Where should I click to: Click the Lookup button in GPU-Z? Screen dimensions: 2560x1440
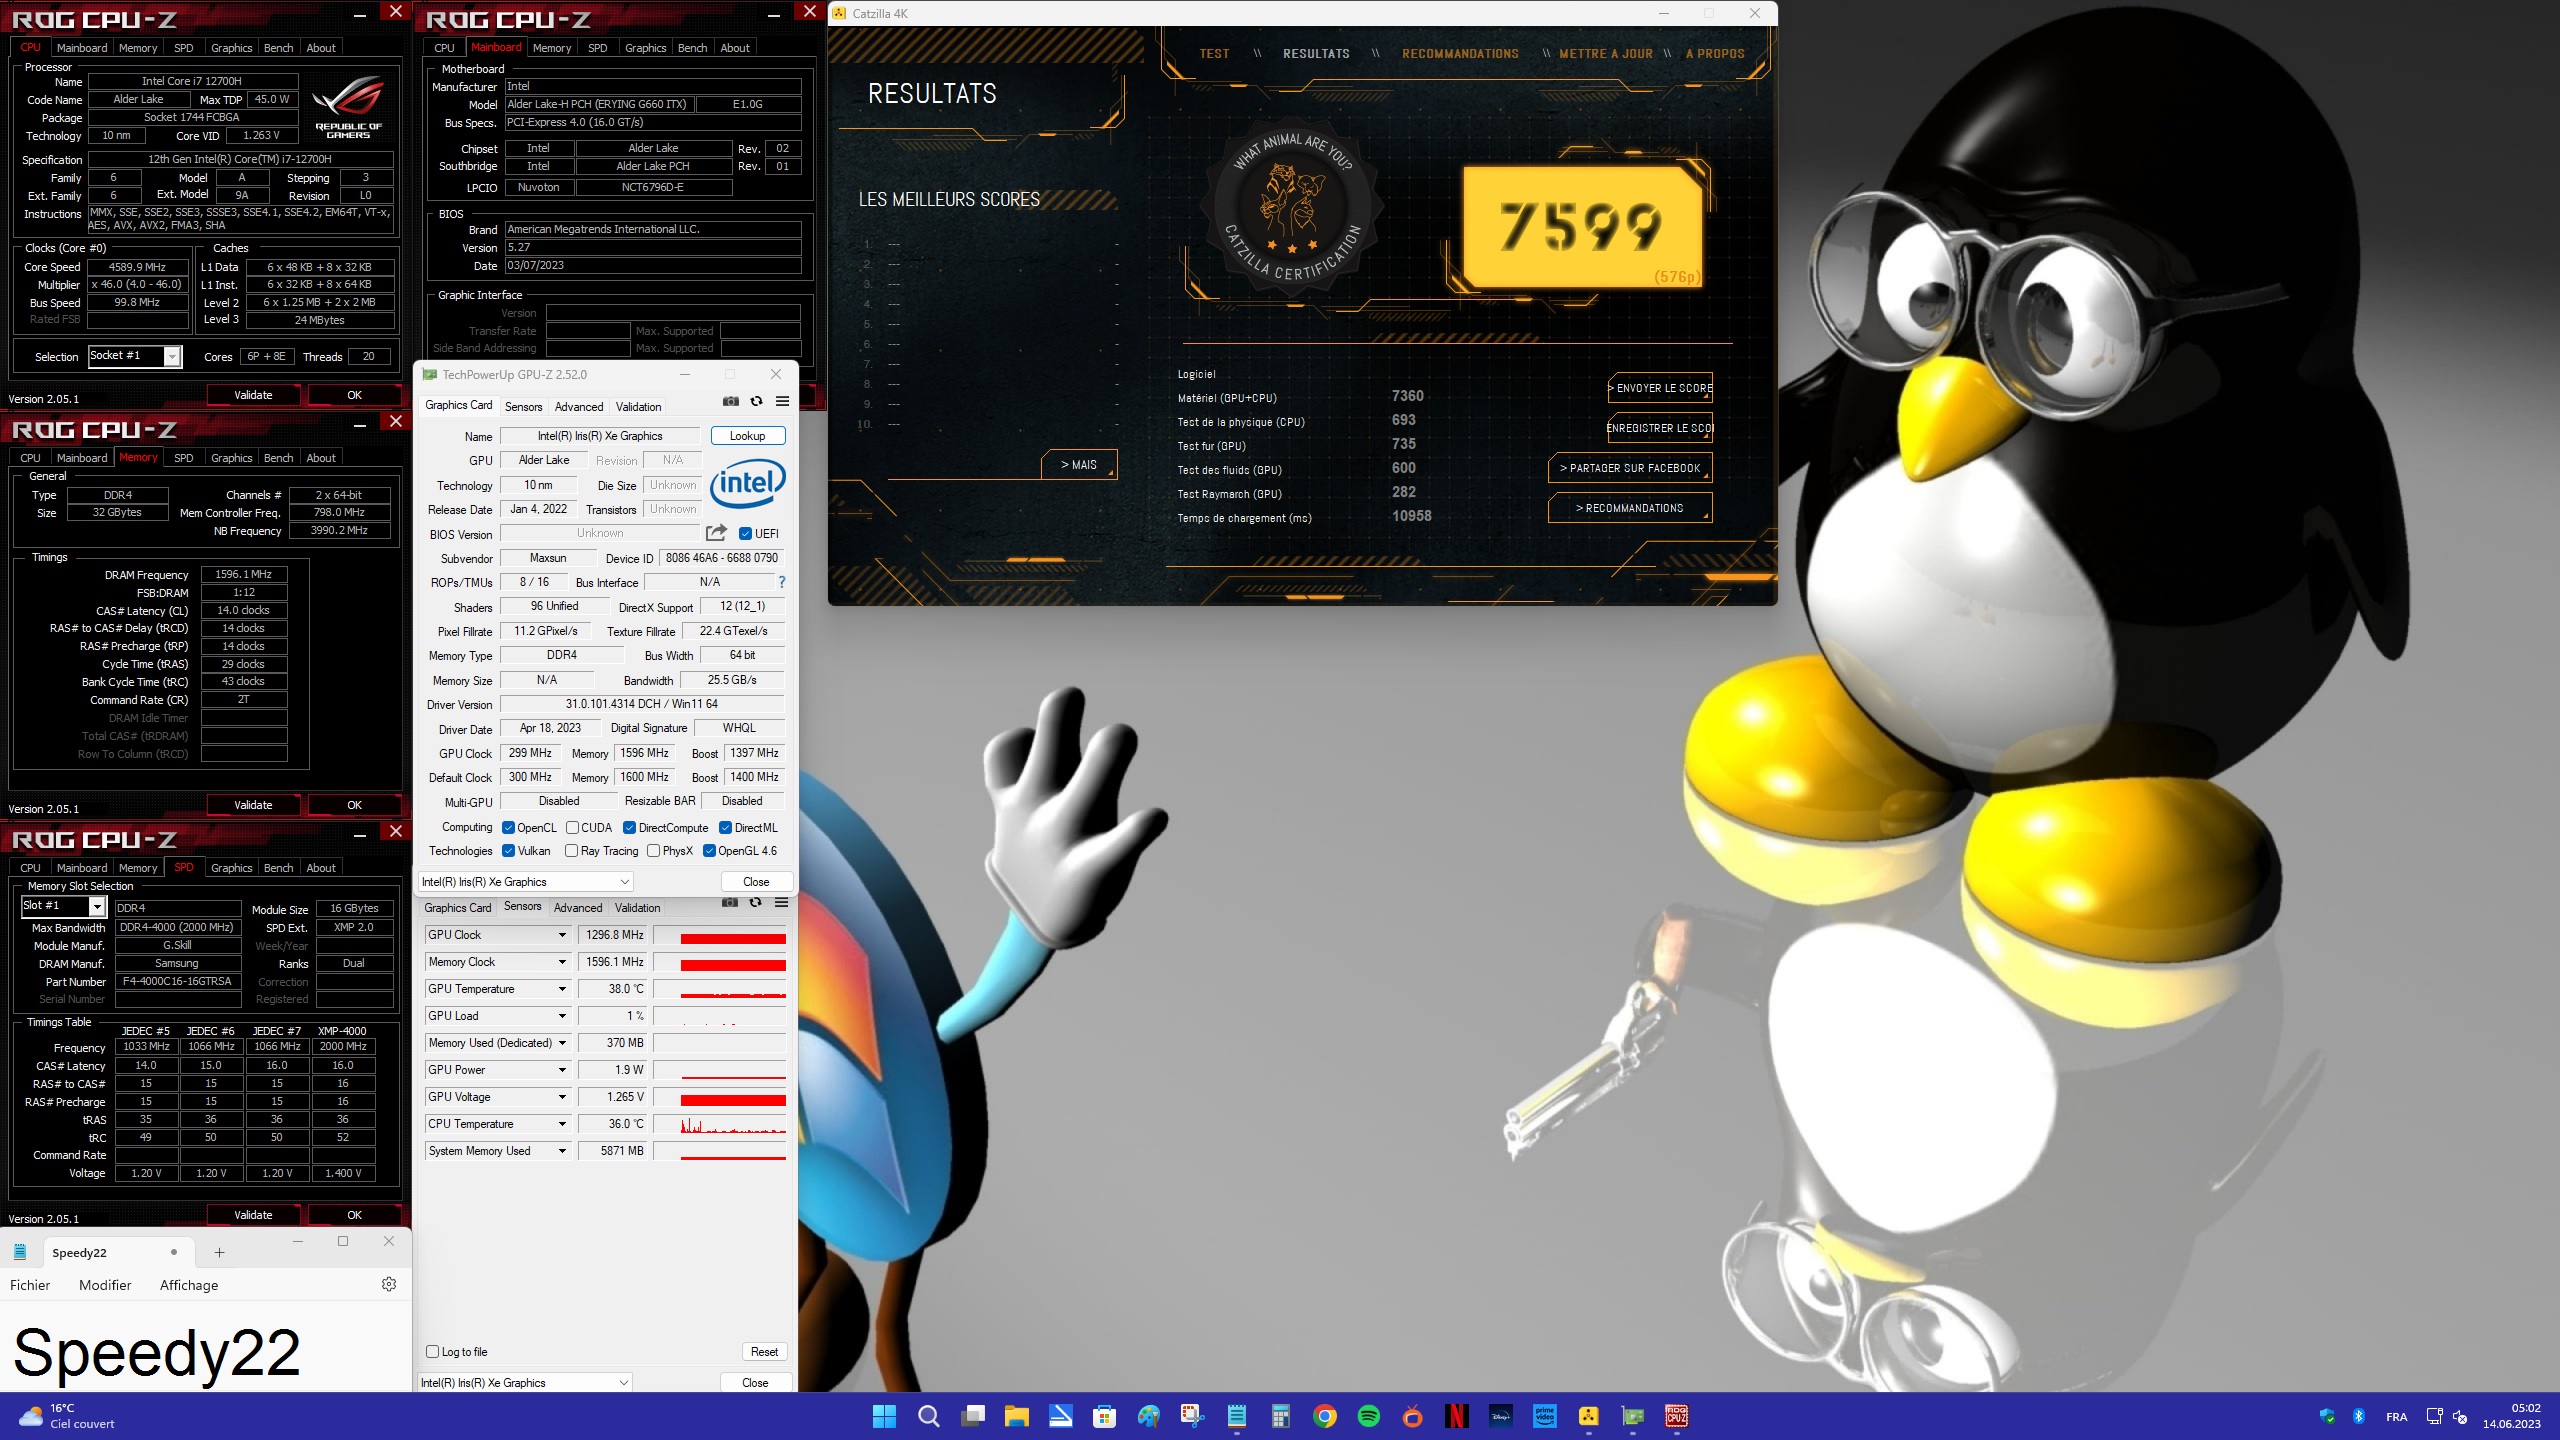(747, 436)
